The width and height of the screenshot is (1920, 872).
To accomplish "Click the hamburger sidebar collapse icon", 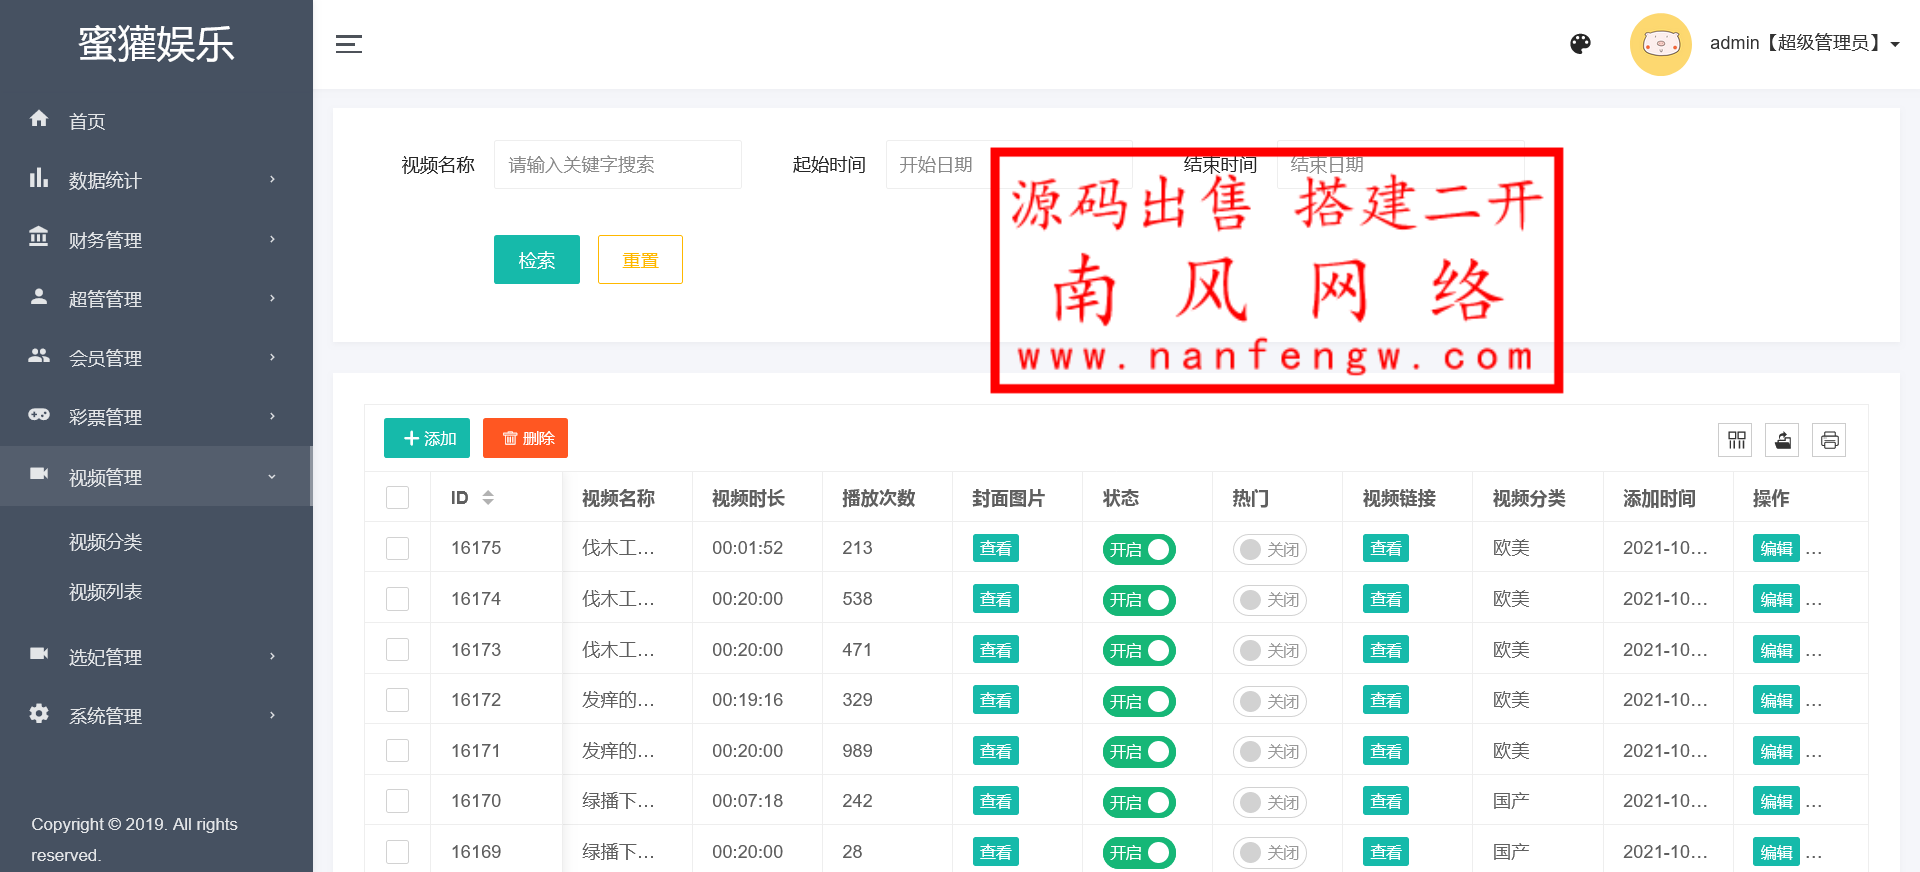I will 348,44.
